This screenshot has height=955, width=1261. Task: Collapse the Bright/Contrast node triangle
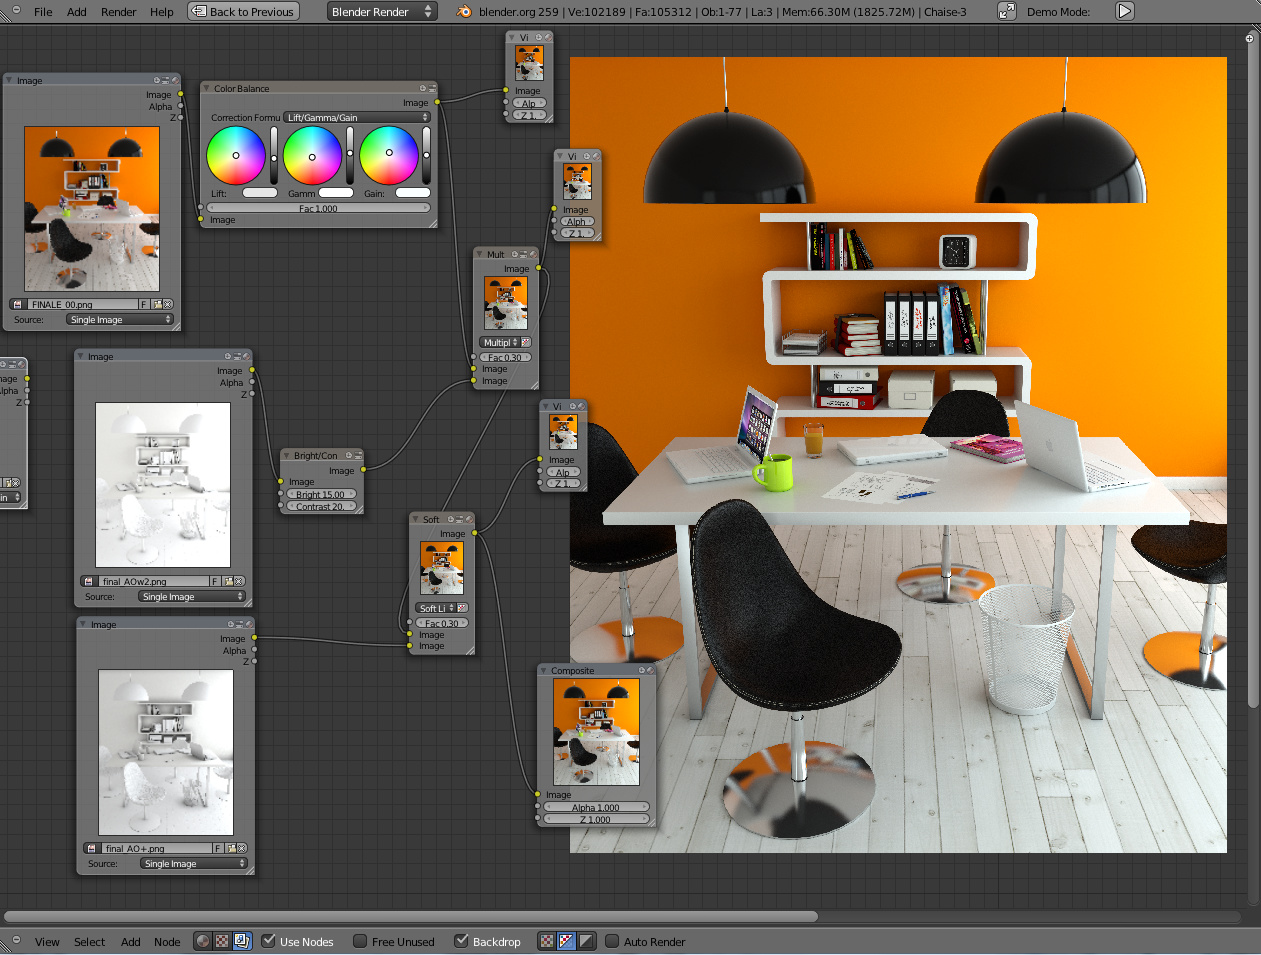point(286,455)
